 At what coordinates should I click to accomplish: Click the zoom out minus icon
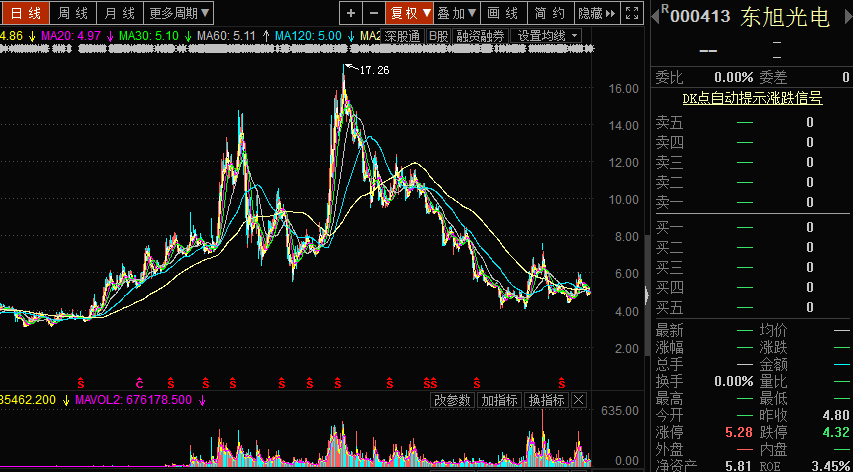click(x=374, y=13)
